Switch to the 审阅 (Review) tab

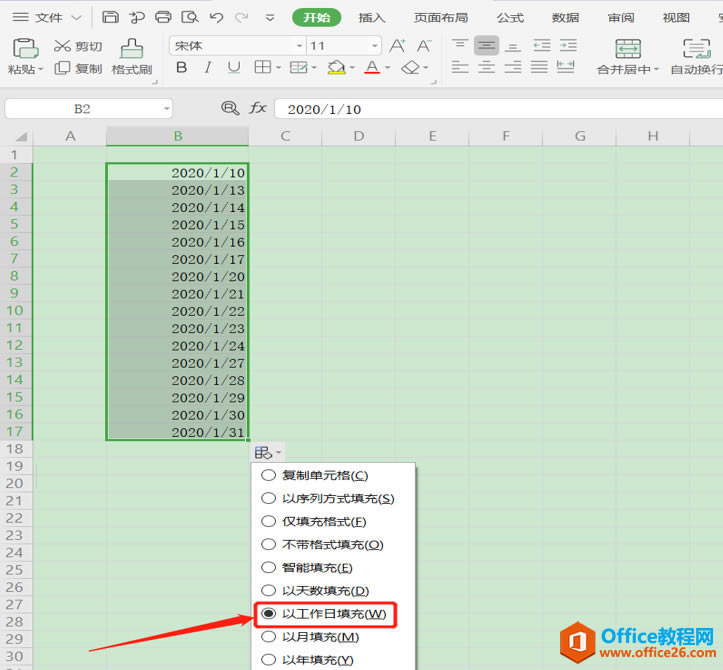coord(621,18)
